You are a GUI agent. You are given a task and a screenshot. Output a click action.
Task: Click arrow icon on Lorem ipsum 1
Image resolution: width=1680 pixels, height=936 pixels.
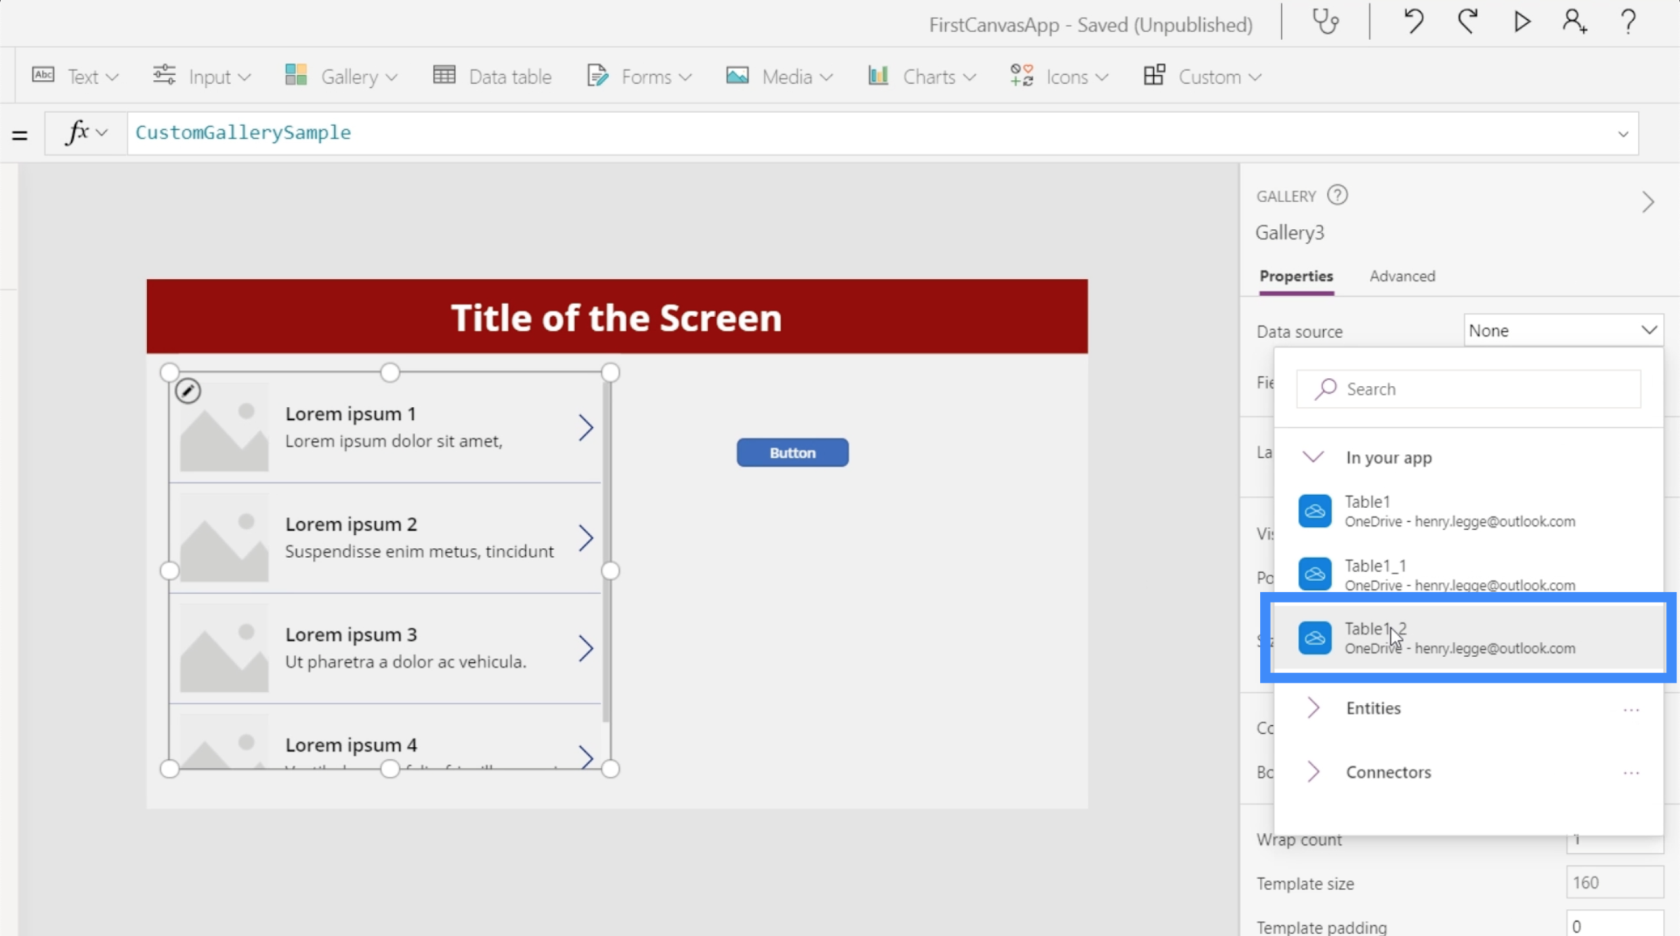(586, 428)
